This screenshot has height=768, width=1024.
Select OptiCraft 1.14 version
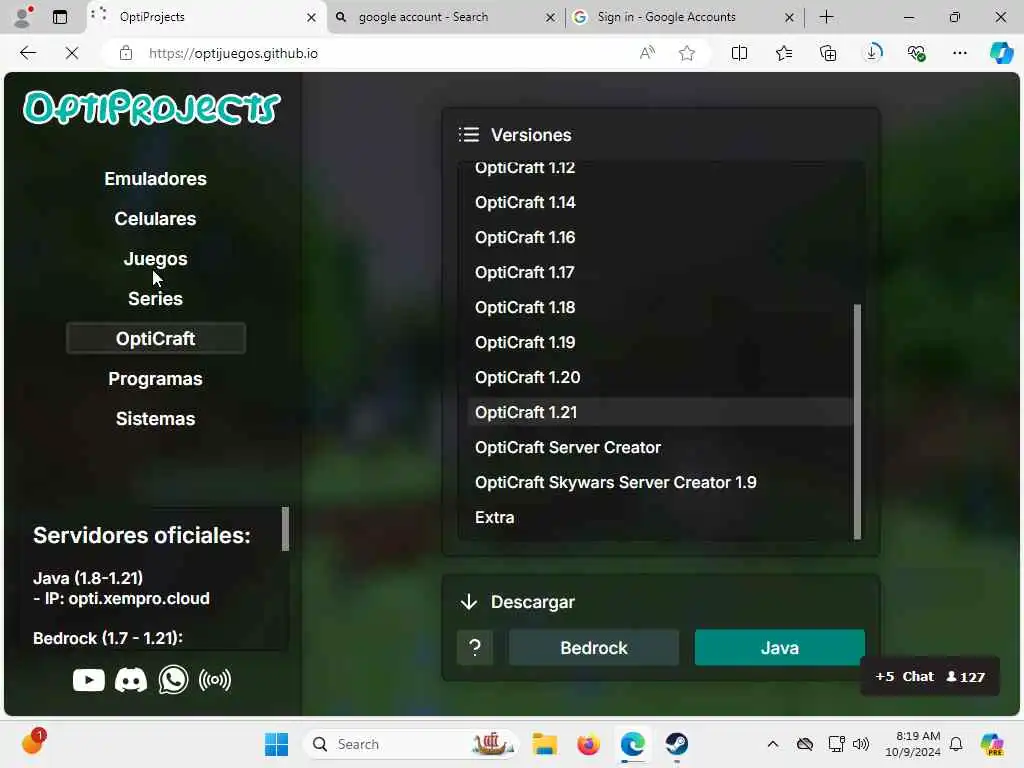click(x=660, y=202)
